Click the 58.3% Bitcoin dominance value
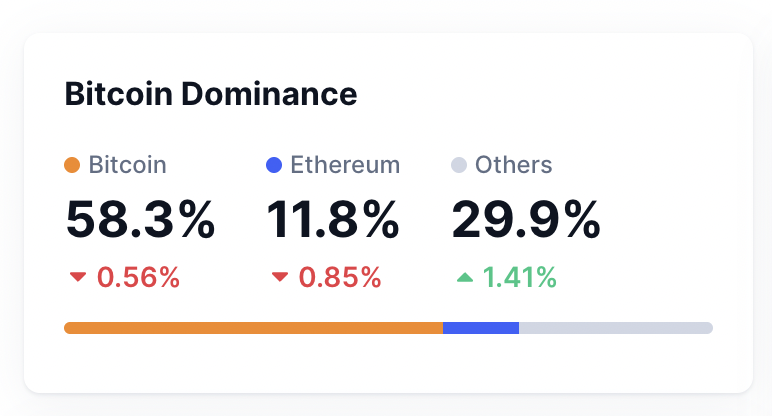The image size is (772, 416). (140, 219)
